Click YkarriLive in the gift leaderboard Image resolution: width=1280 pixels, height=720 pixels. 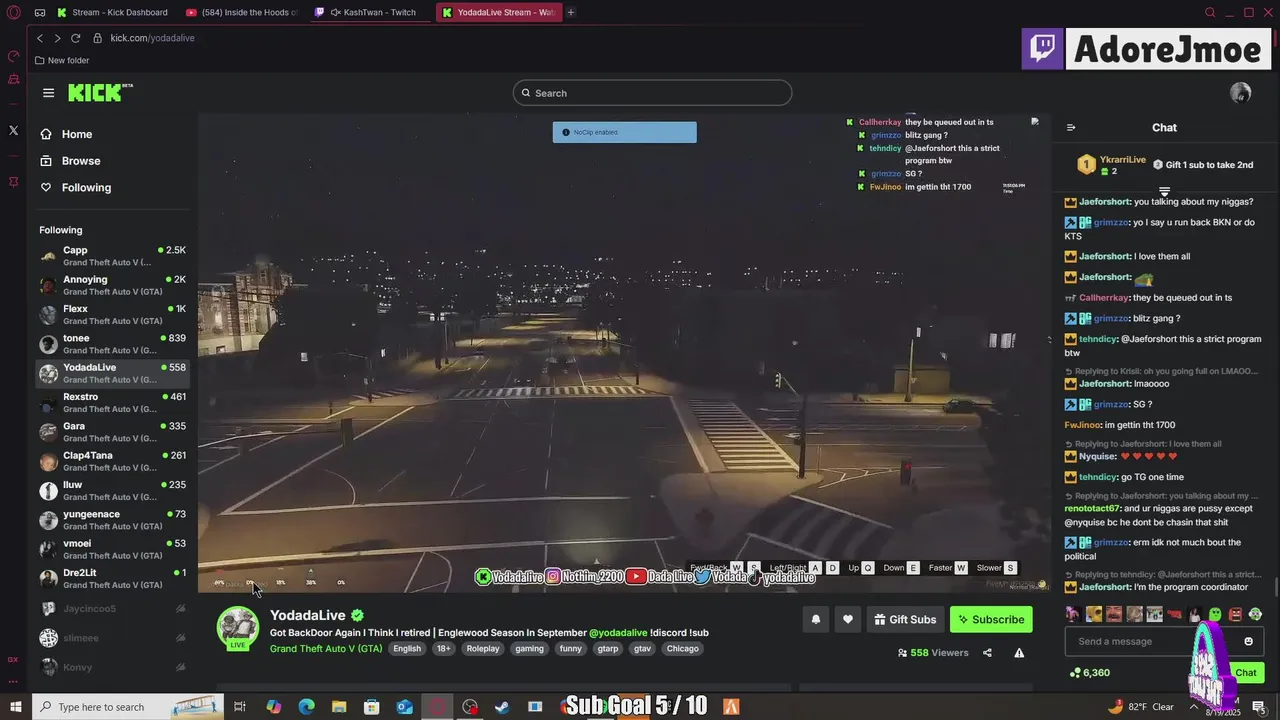click(x=1123, y=159)
